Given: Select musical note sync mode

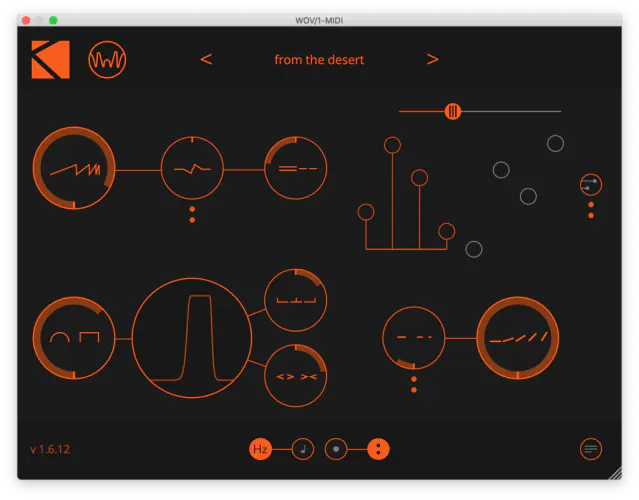Looking at the screenshot, I should pos(303,449).
